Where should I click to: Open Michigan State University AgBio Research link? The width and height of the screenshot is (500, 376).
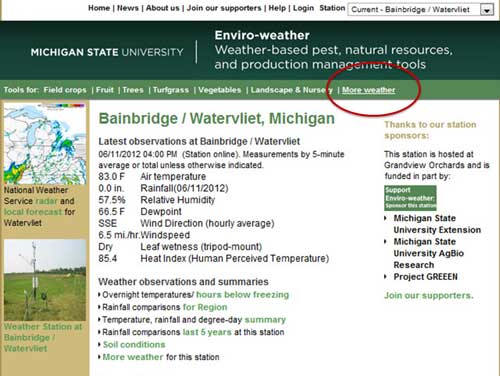pyautogui.click(x=429, y=253)
